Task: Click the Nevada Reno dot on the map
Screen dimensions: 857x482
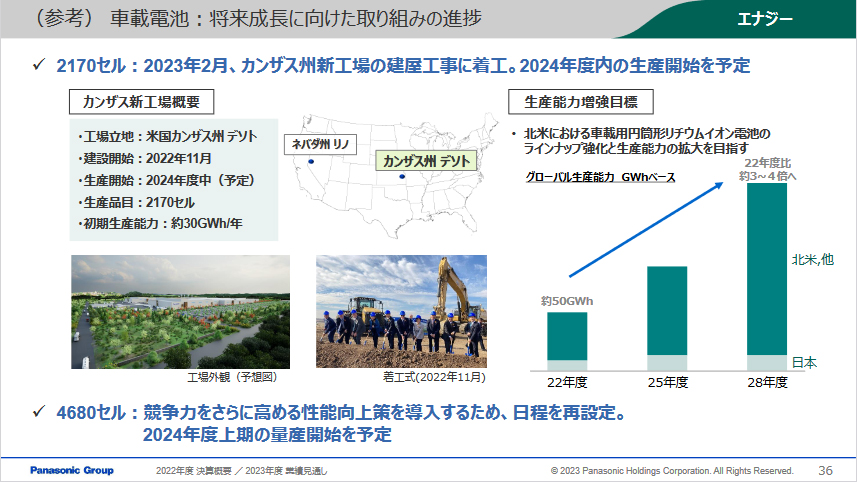Action: pos(311,161)
